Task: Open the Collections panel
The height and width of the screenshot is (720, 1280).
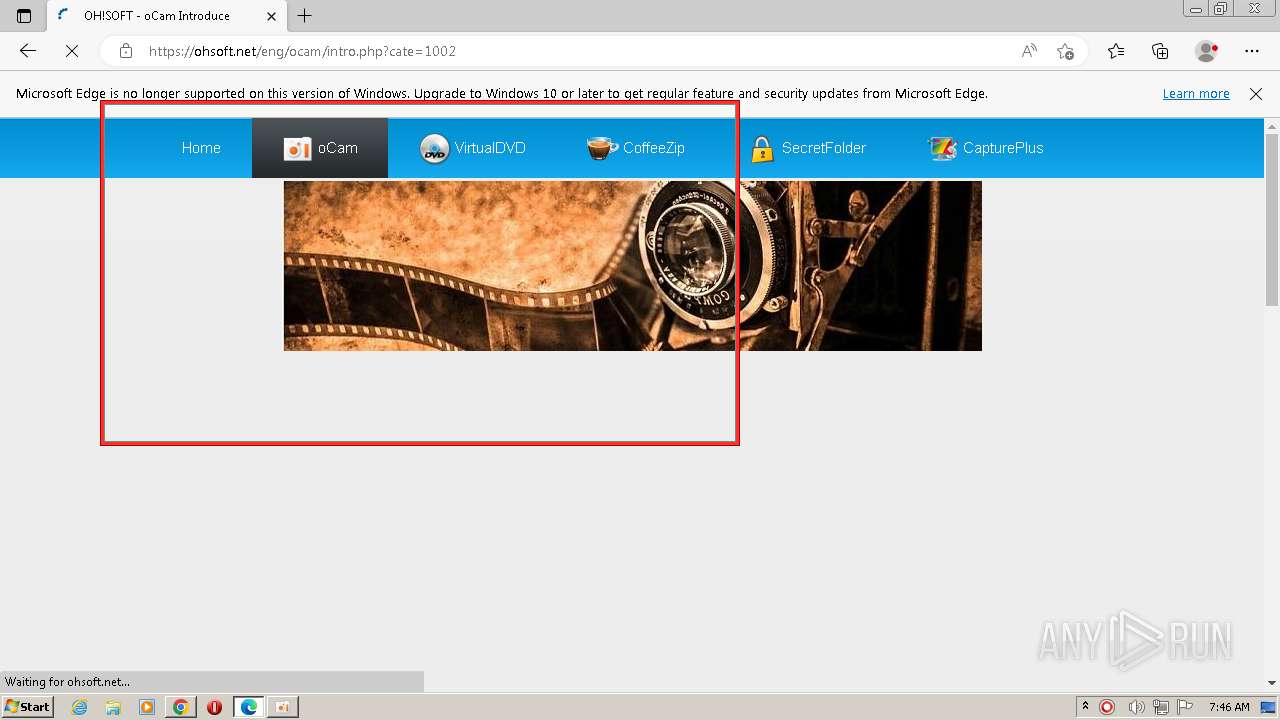Action: (x=1160, y=51)
